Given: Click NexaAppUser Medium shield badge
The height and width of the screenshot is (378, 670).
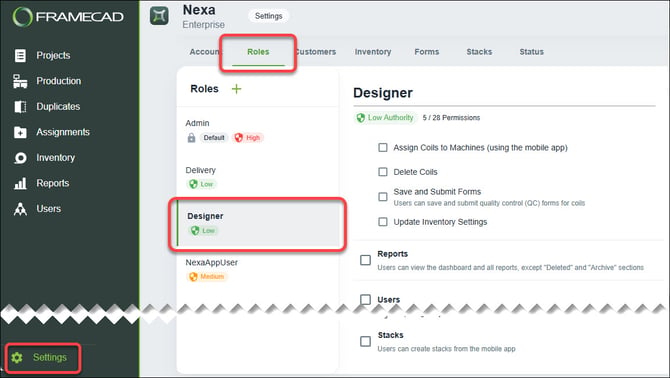Looking at the screenshot, I should point(207,277).
